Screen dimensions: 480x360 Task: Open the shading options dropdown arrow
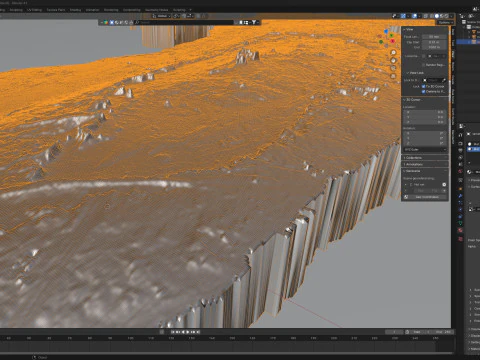click(x=451, y=16)
